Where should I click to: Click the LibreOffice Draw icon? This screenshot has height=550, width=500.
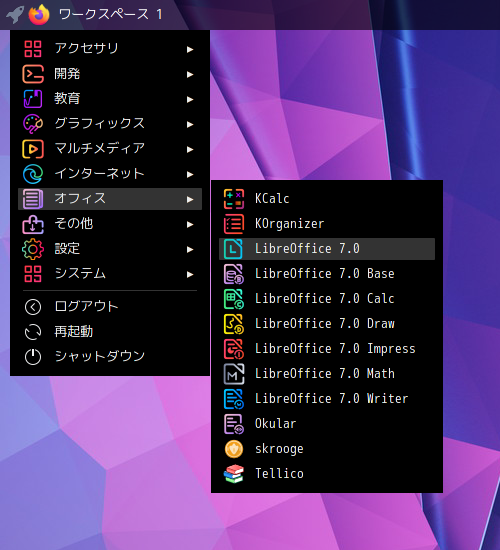[x=234, y=324]
